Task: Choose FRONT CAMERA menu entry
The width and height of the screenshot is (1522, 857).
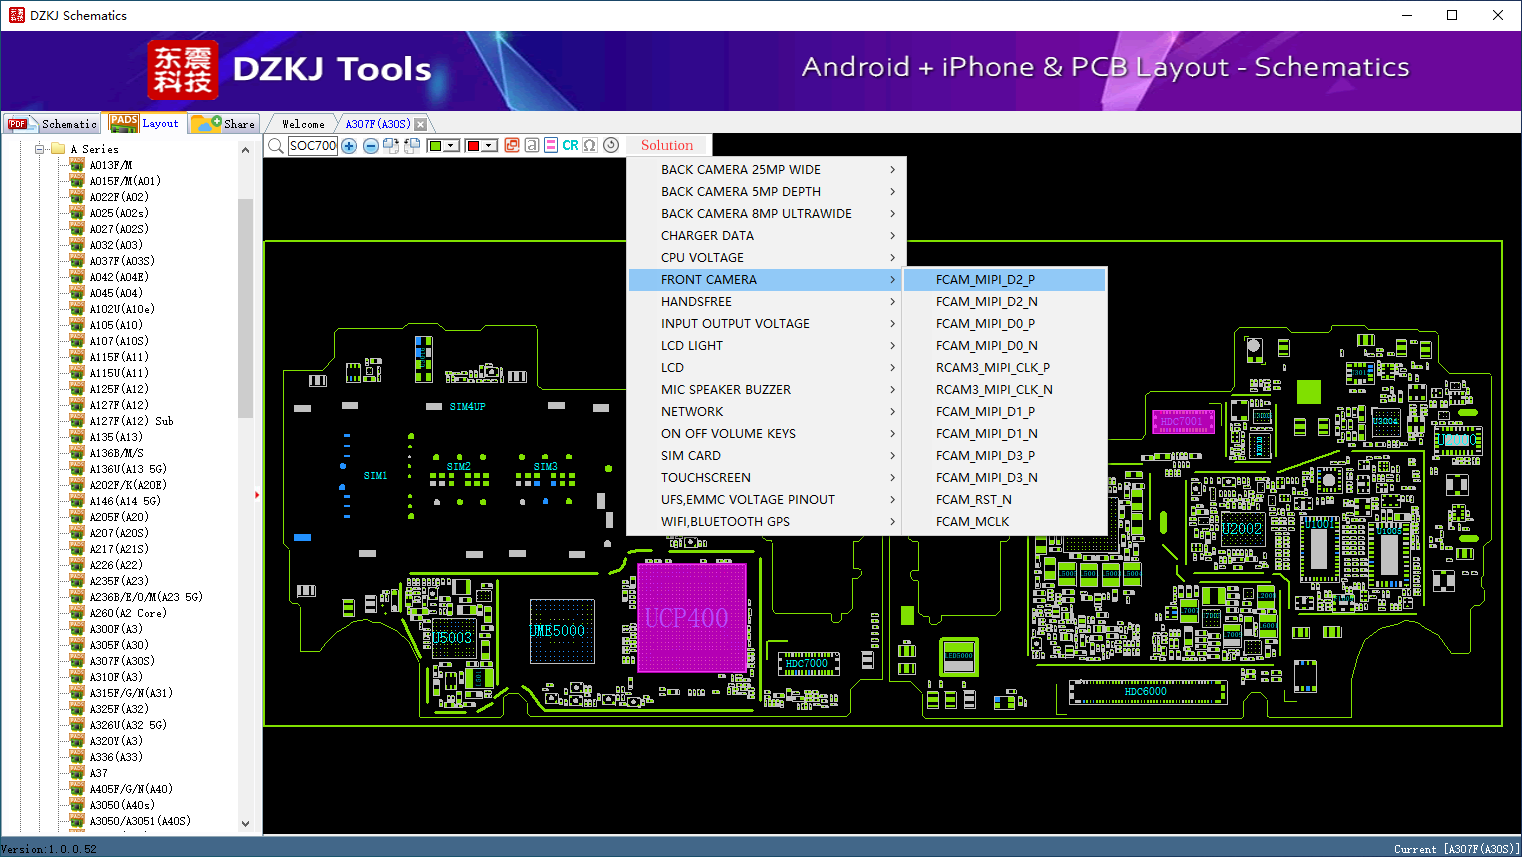Action: (767, 280)
